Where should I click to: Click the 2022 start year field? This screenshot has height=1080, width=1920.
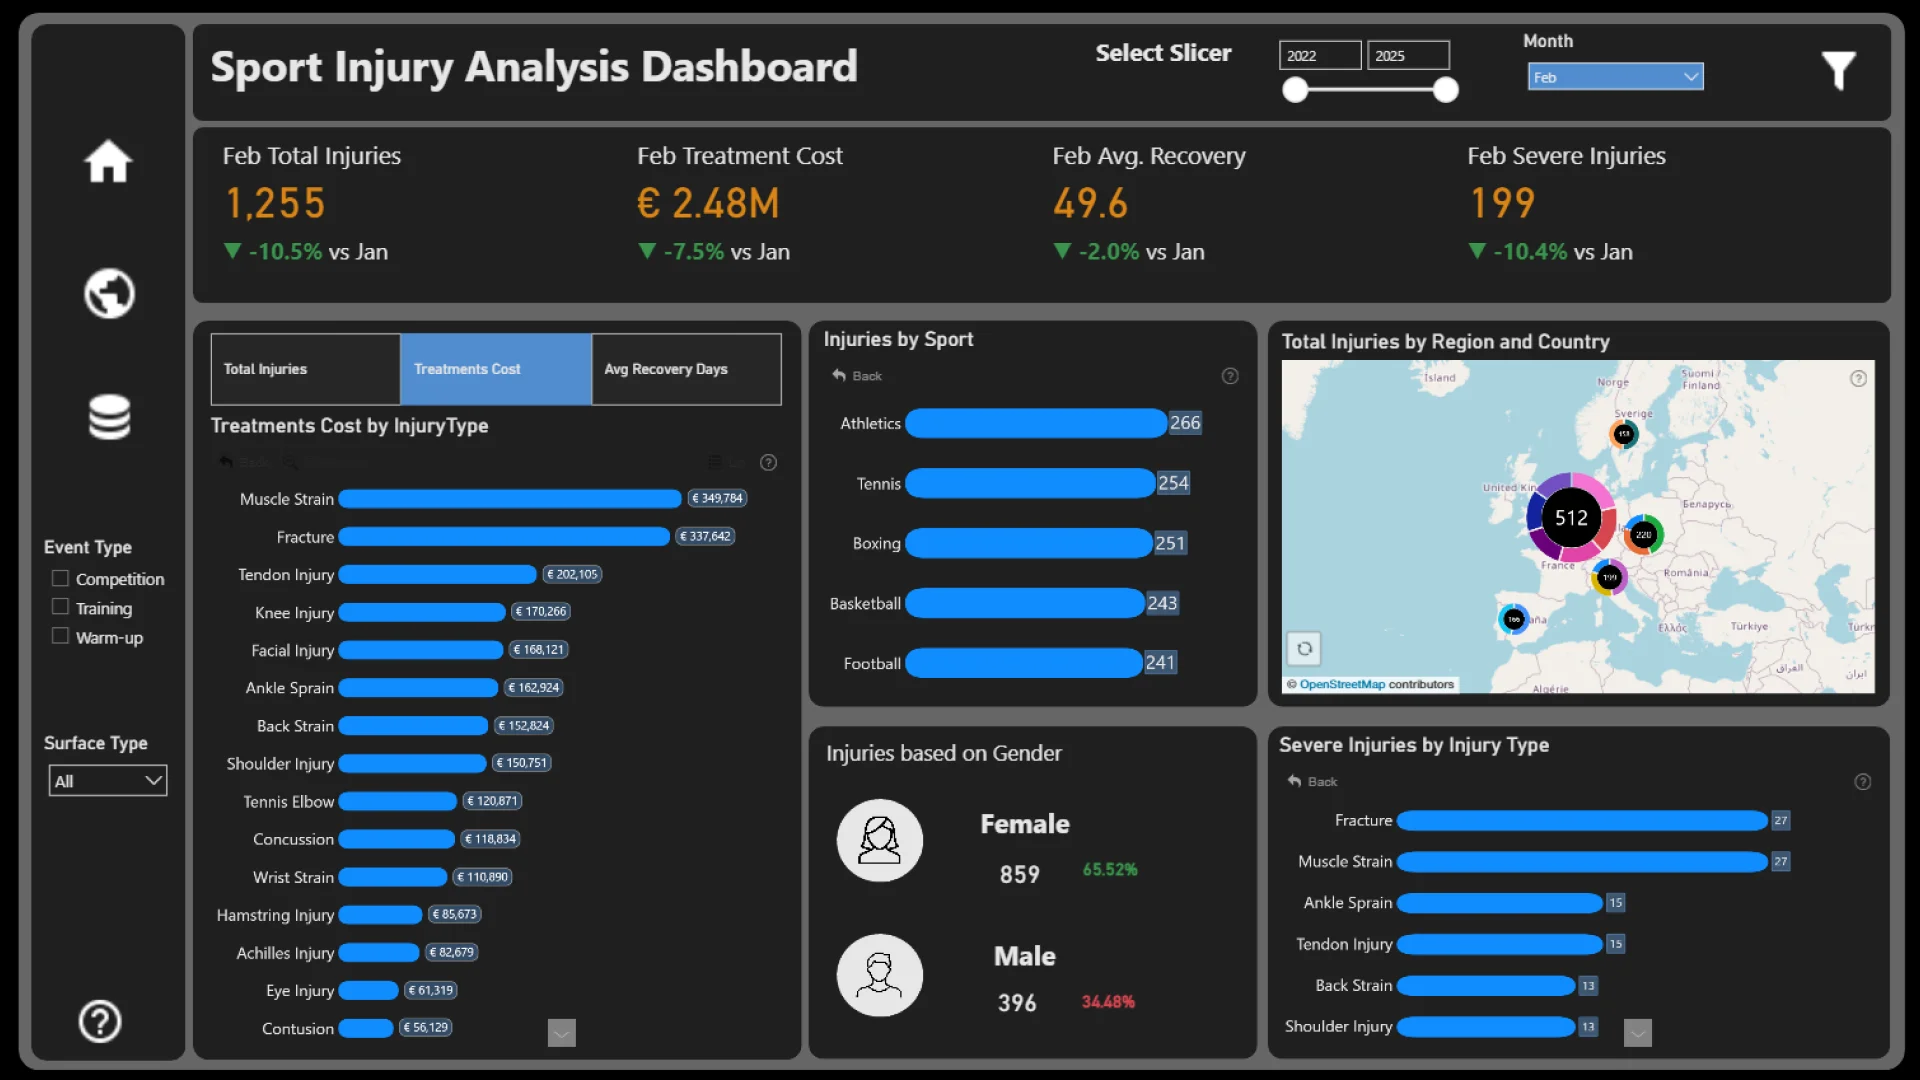(x=1320, y=55)
